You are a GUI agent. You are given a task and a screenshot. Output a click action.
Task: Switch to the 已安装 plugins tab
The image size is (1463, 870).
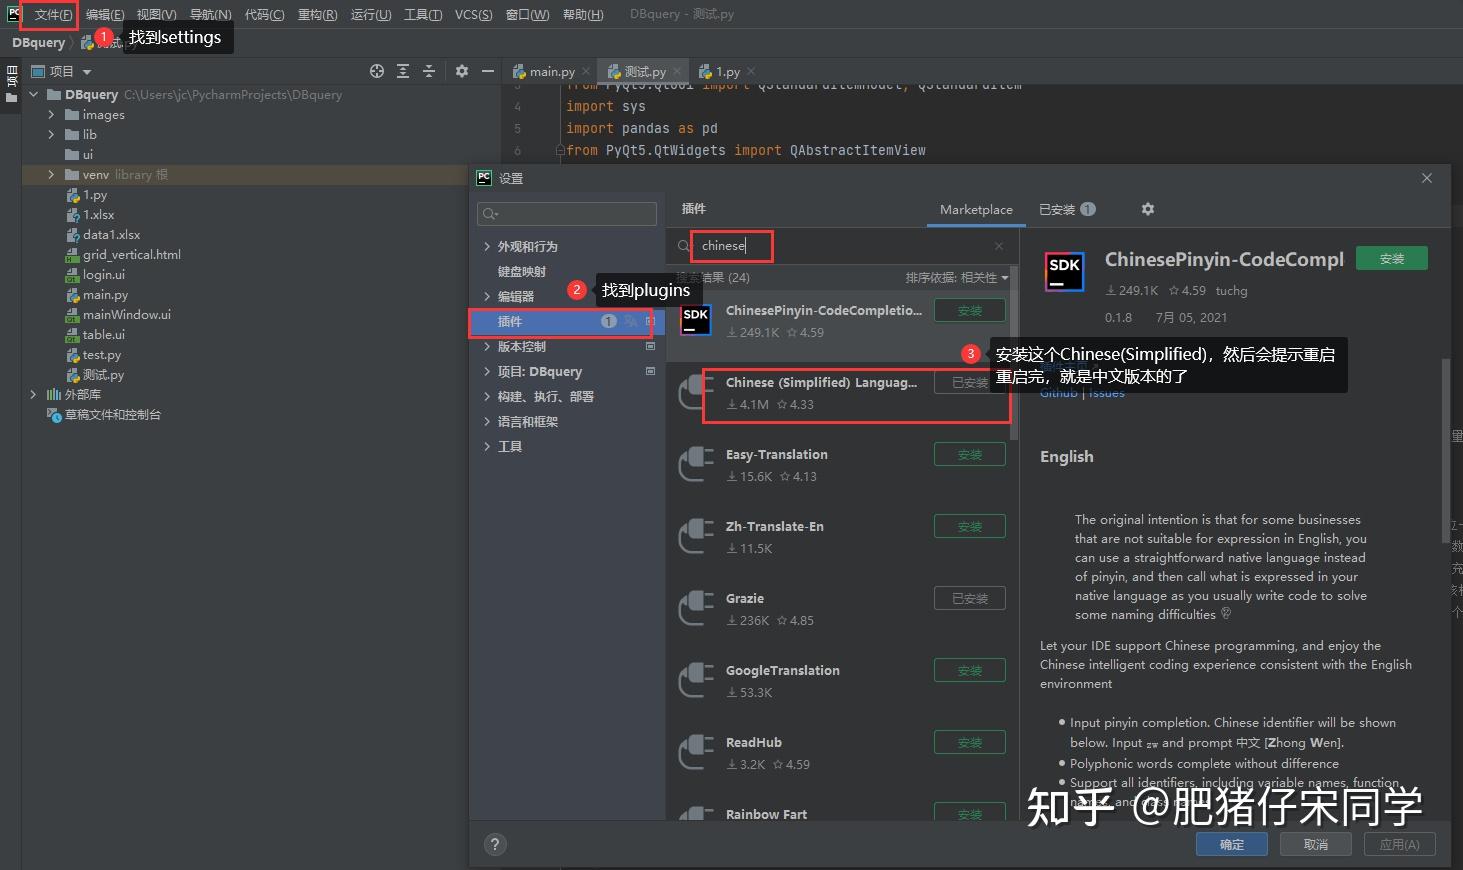(x=1058, y=209)
